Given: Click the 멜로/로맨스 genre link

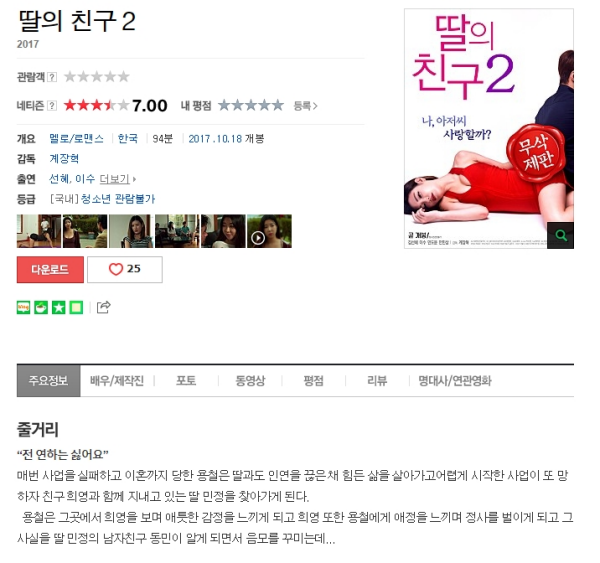Looking at the screenshot, I should (x=77, y=139).
